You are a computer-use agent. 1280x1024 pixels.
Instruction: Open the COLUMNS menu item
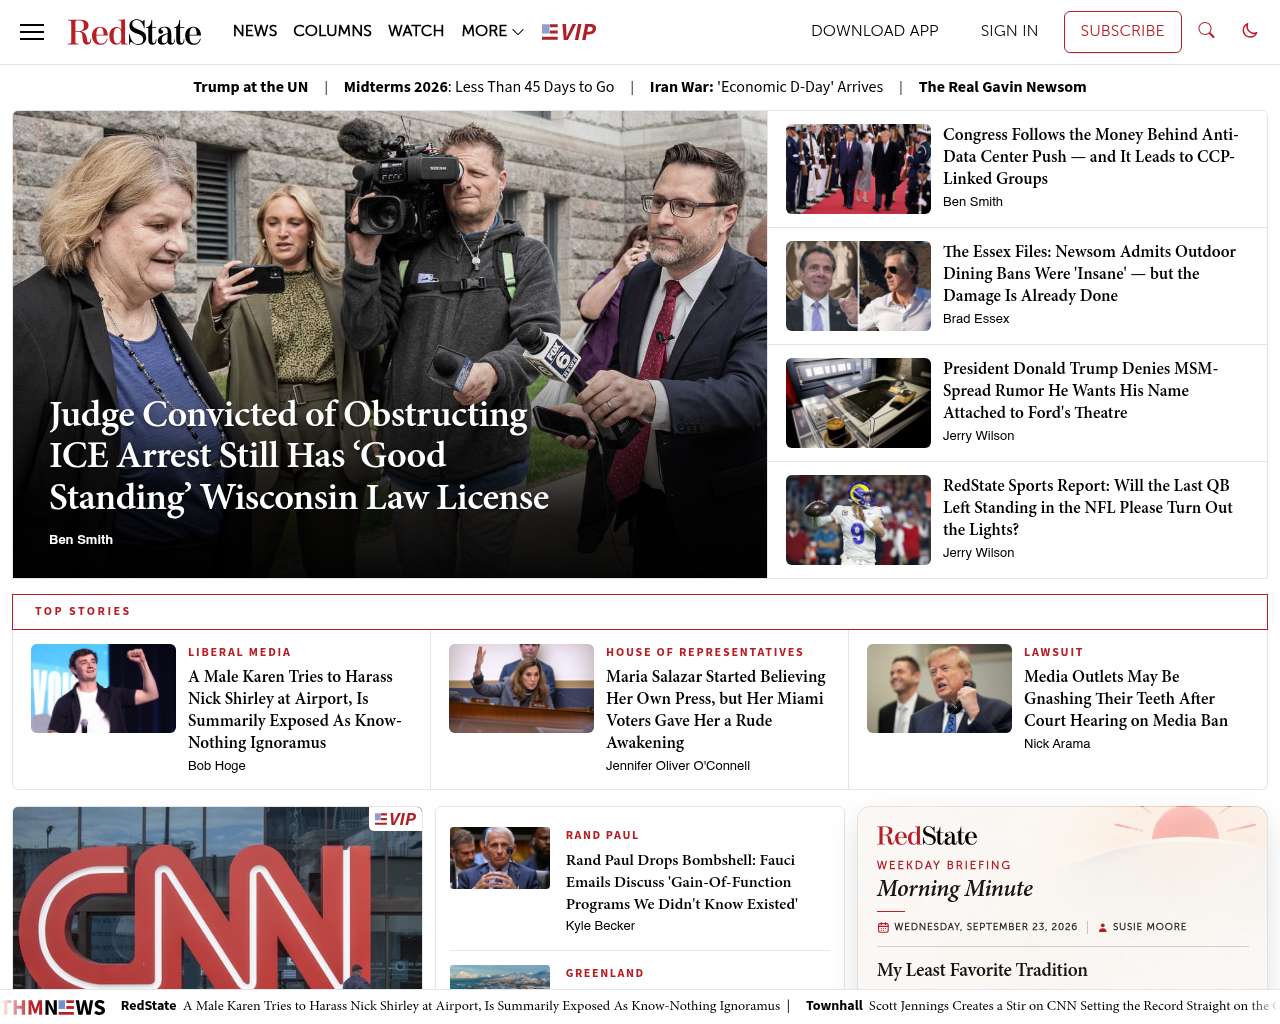(332, 31)
